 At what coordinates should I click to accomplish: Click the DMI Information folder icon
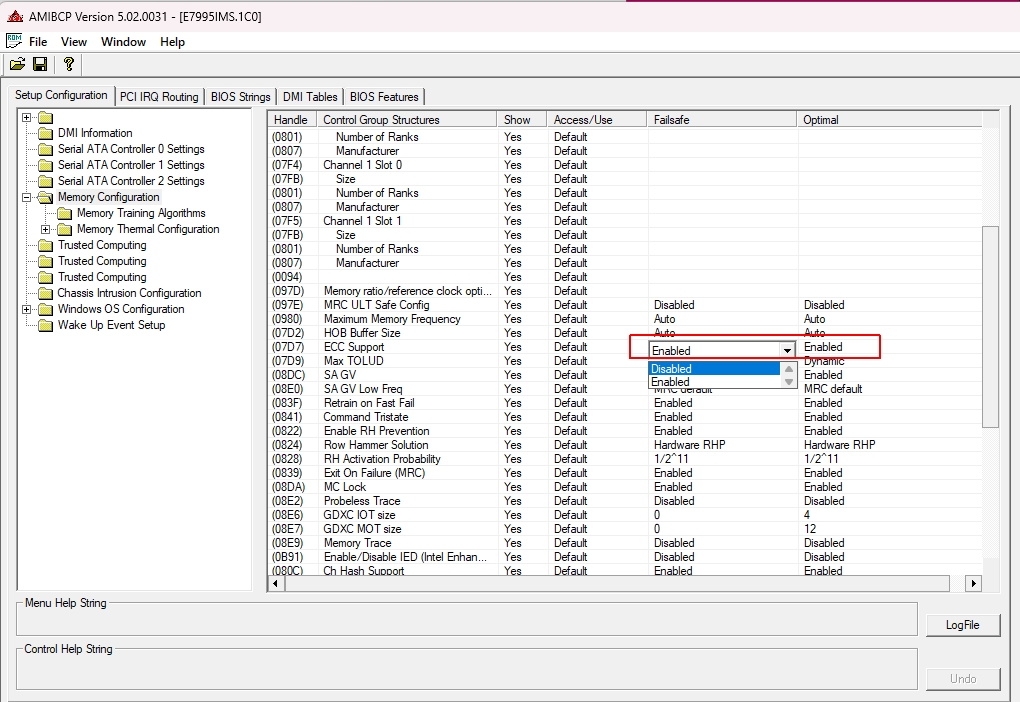coord(46,133)
